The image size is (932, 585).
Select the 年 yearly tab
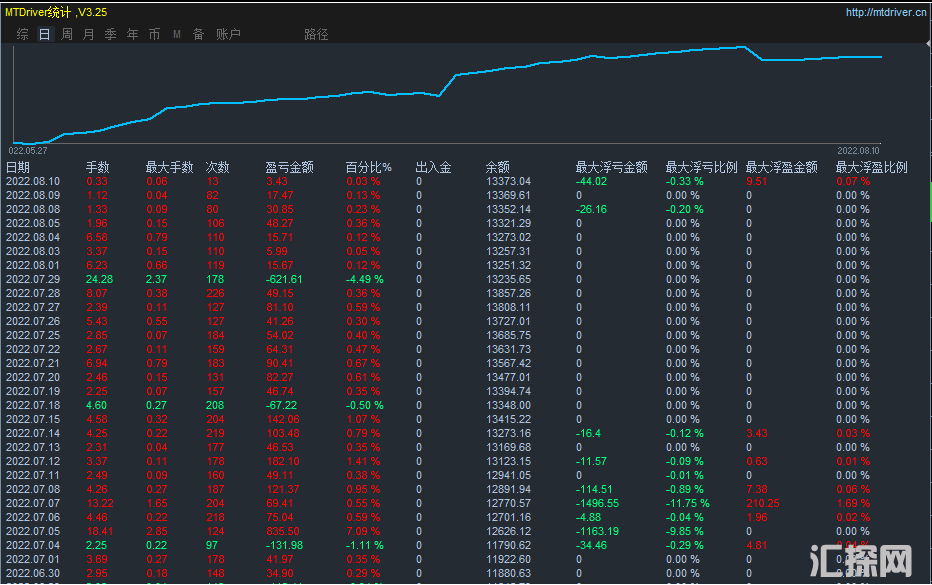(x=132, y=34)
